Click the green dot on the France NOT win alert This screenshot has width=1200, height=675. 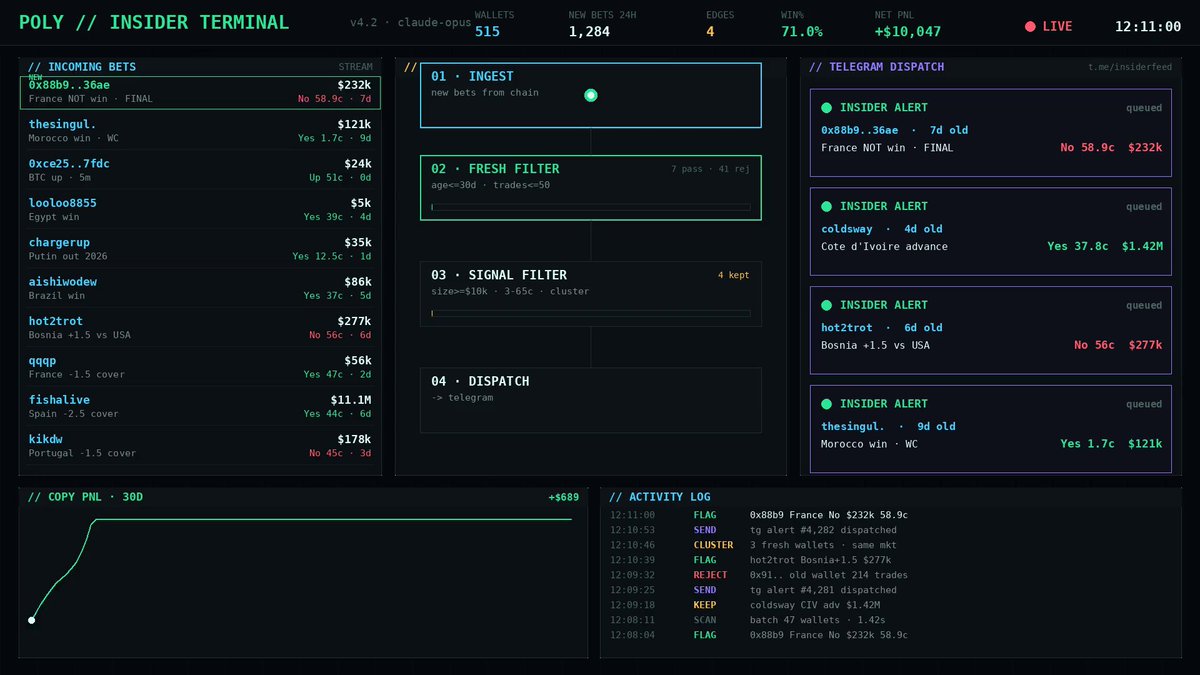coord(826,107)
